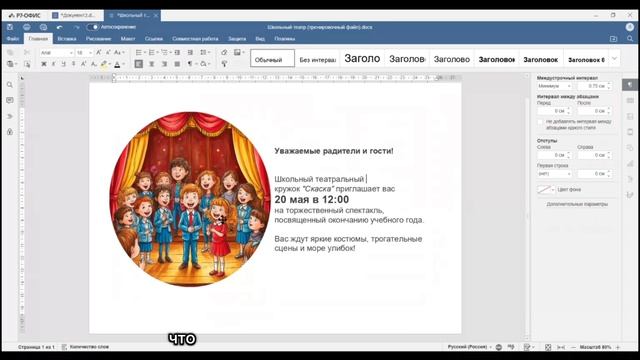
Task: Switch to the Макет ribbon tab
Action: click(128, 39)
